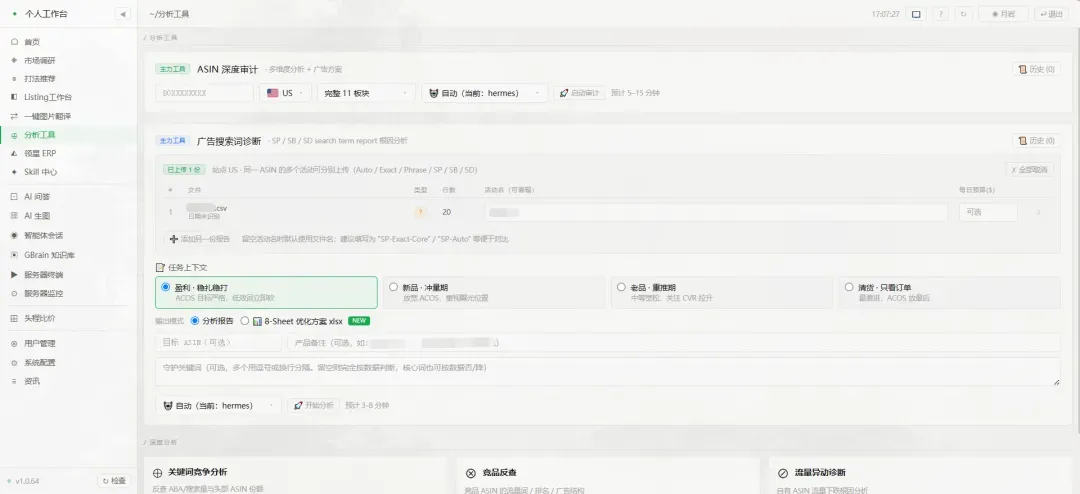The height and width of the screenshot is (494, 1080).
Task: Click the 退出 logout button
Action: pos(1051,14)
